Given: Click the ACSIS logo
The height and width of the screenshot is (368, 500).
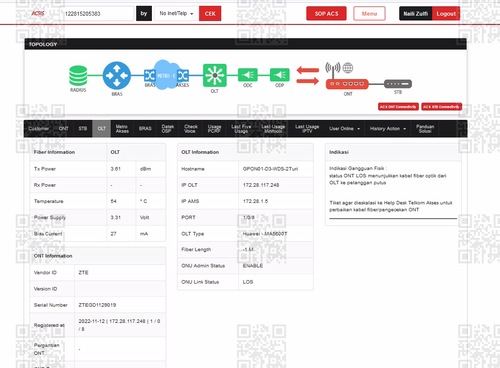Looking at the screenshot, I should [x=38, y=13].
